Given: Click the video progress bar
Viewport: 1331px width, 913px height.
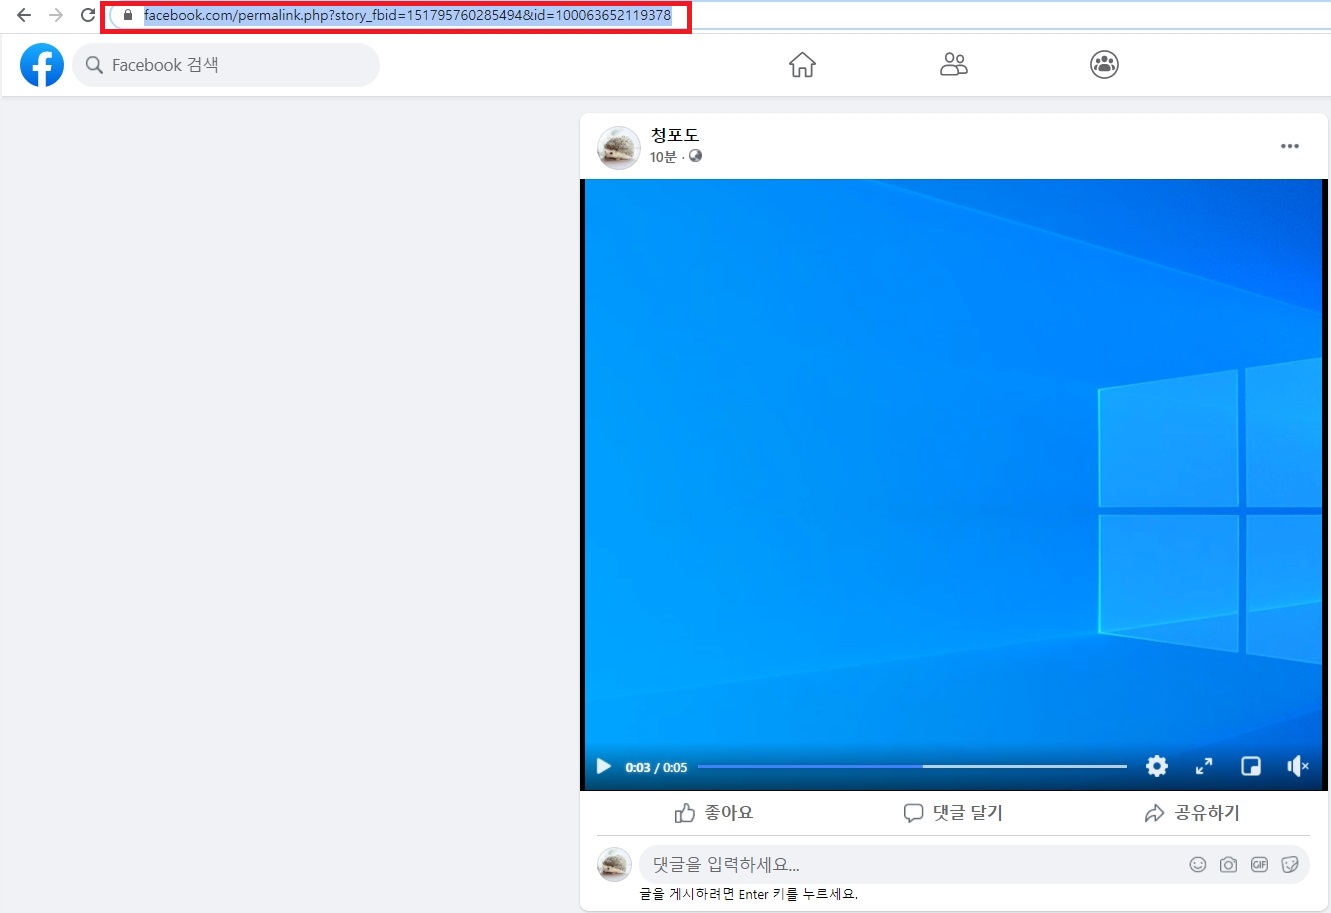Looking at the screenshot, I should 912,766.
